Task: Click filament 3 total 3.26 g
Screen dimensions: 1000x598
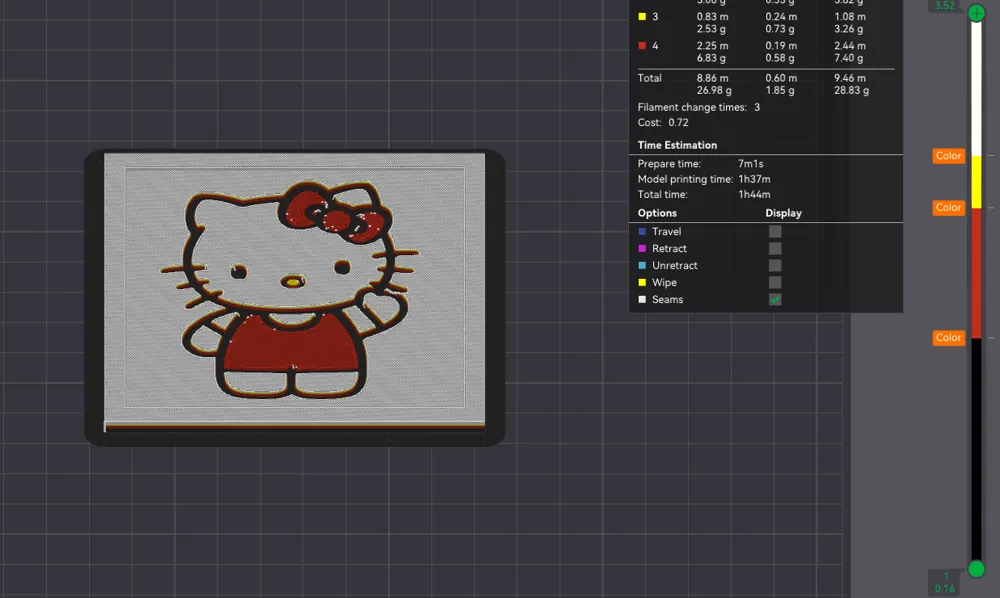Action: 849,29
